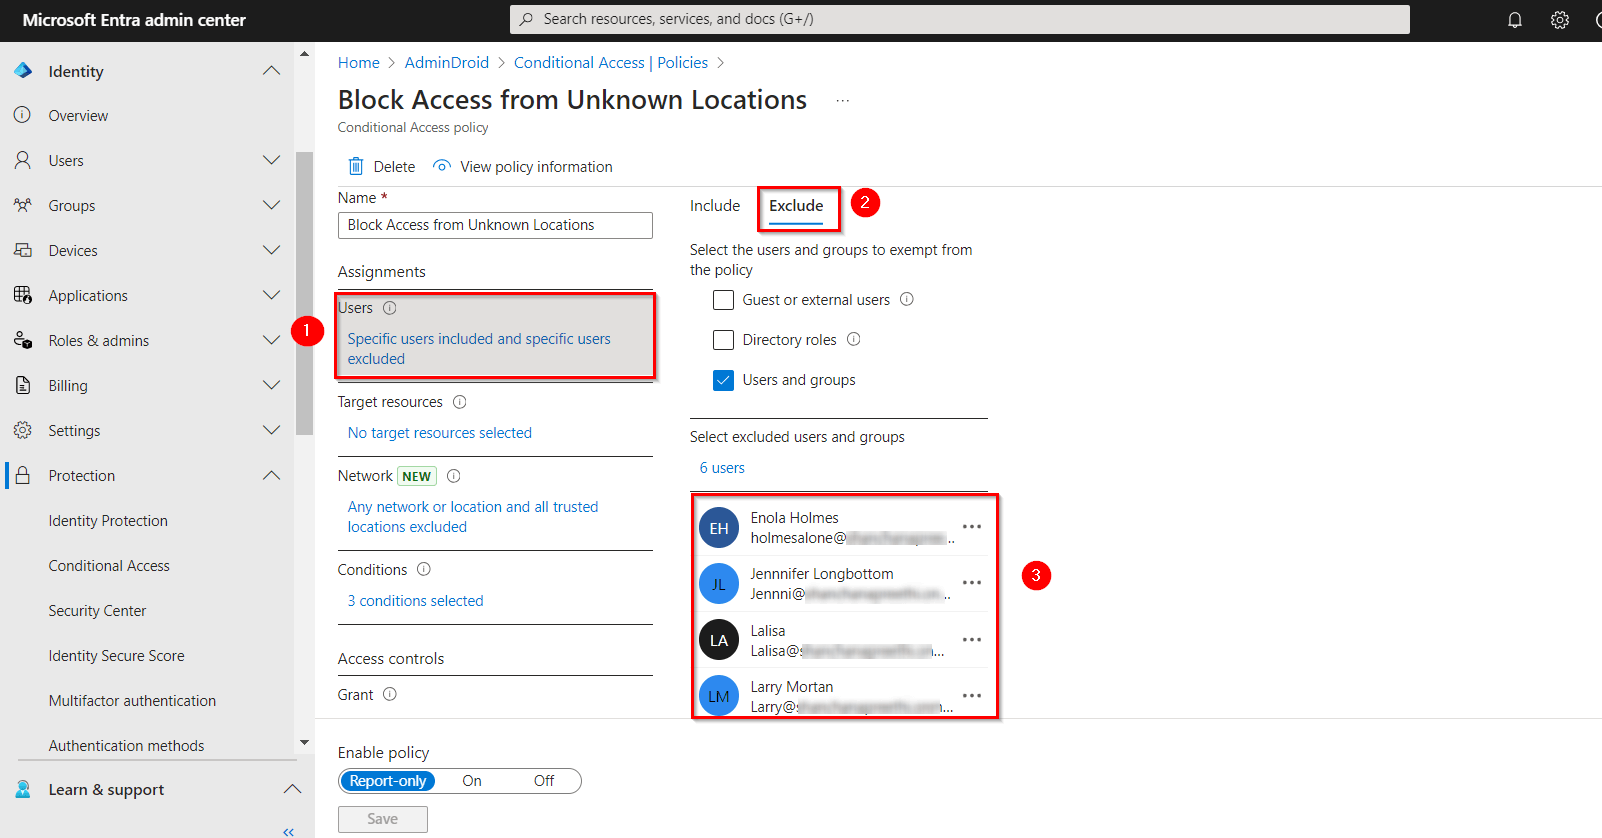Open more options for Larry Mortan
The width and height of the screenshot is (1602, 838).
(972, 696)
